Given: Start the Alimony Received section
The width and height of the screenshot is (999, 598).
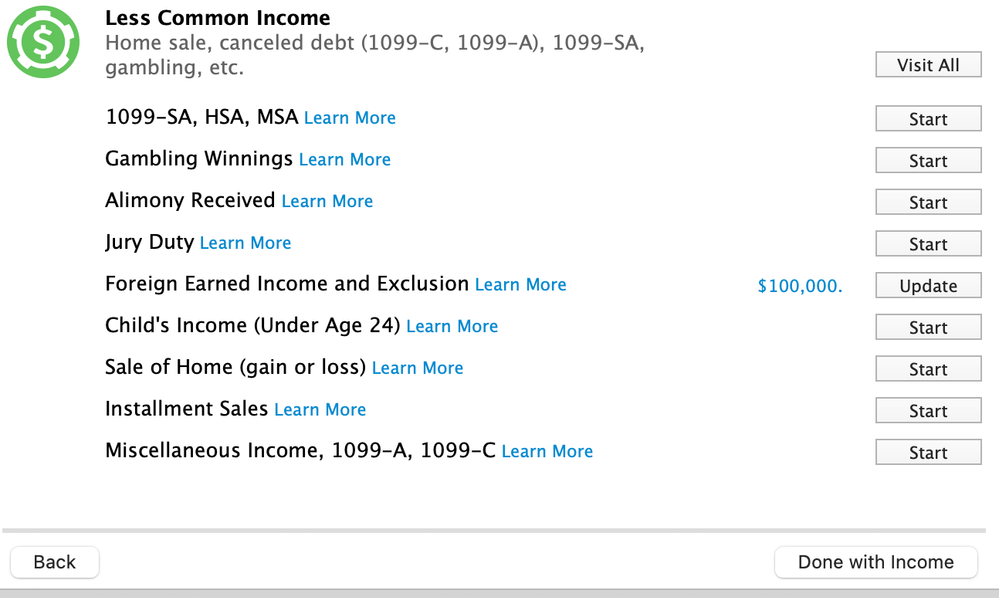Looking at the screenshot, I should [928, 203].
